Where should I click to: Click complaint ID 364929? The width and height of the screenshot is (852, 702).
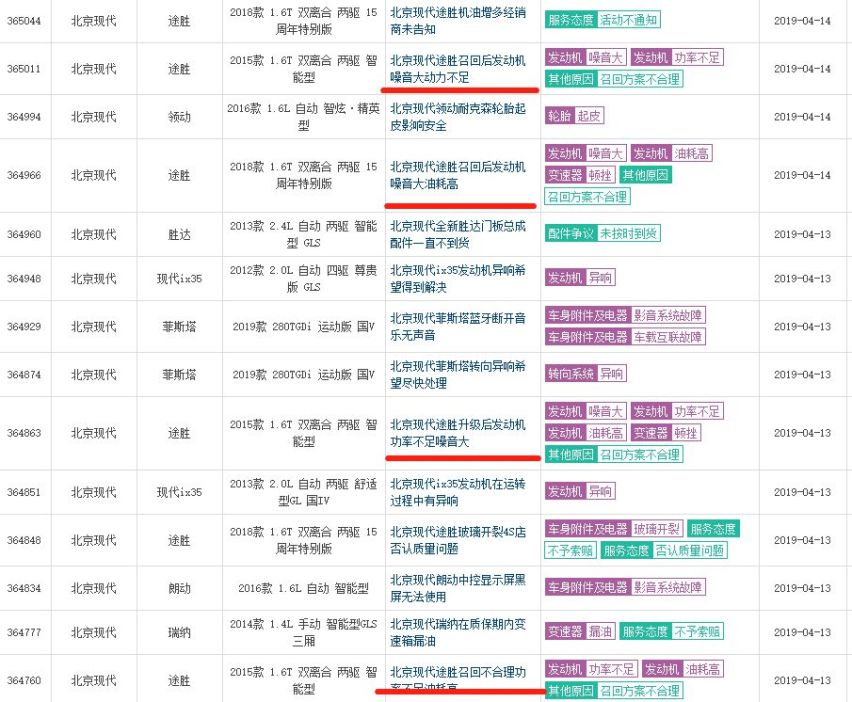point(24,327)
